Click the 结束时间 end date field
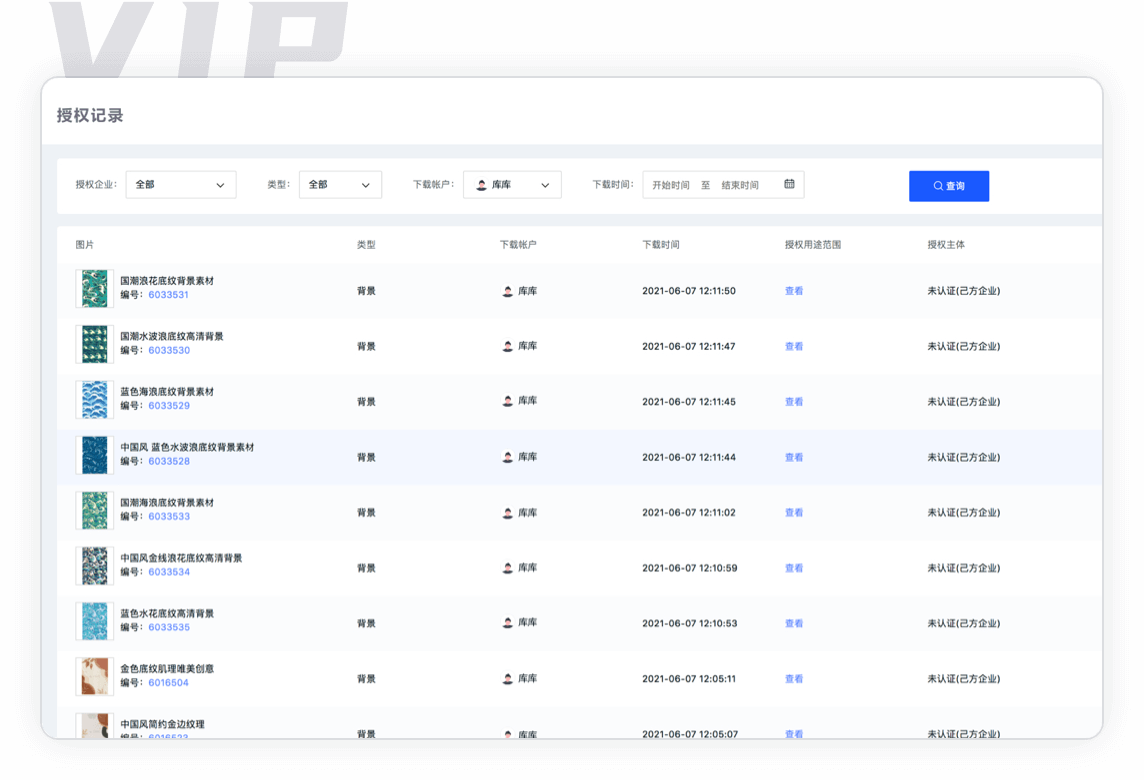Image resolution: width=1144 pixels, height=780 pixels. point(740,185)
